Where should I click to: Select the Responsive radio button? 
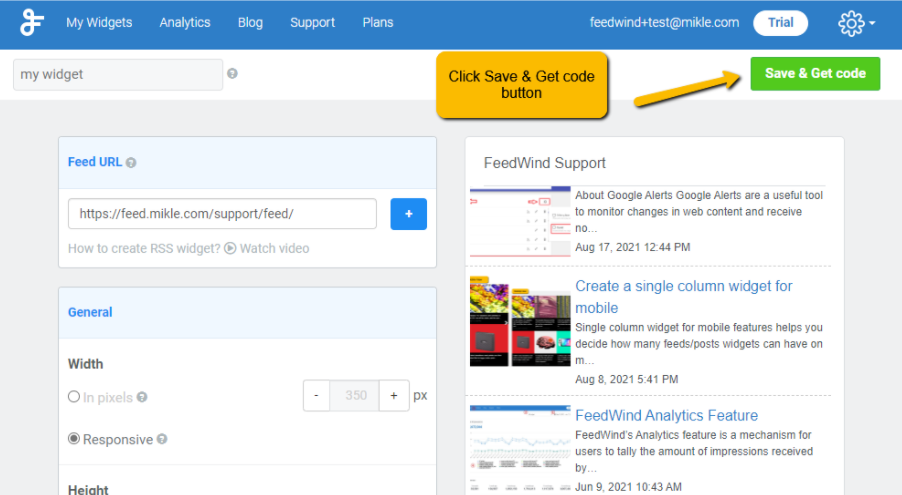(x=74, y=439)
